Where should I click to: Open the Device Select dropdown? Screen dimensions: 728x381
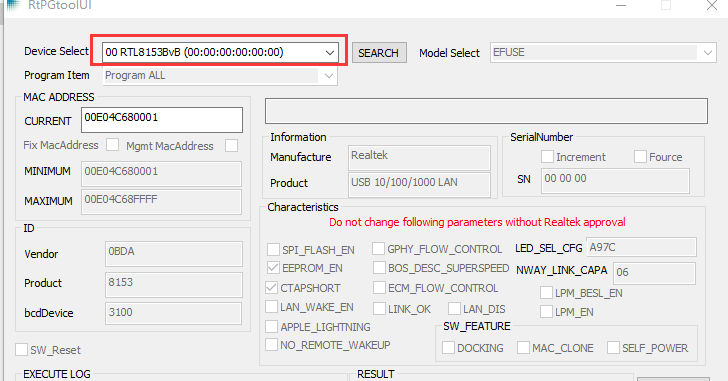pos(220,52)
